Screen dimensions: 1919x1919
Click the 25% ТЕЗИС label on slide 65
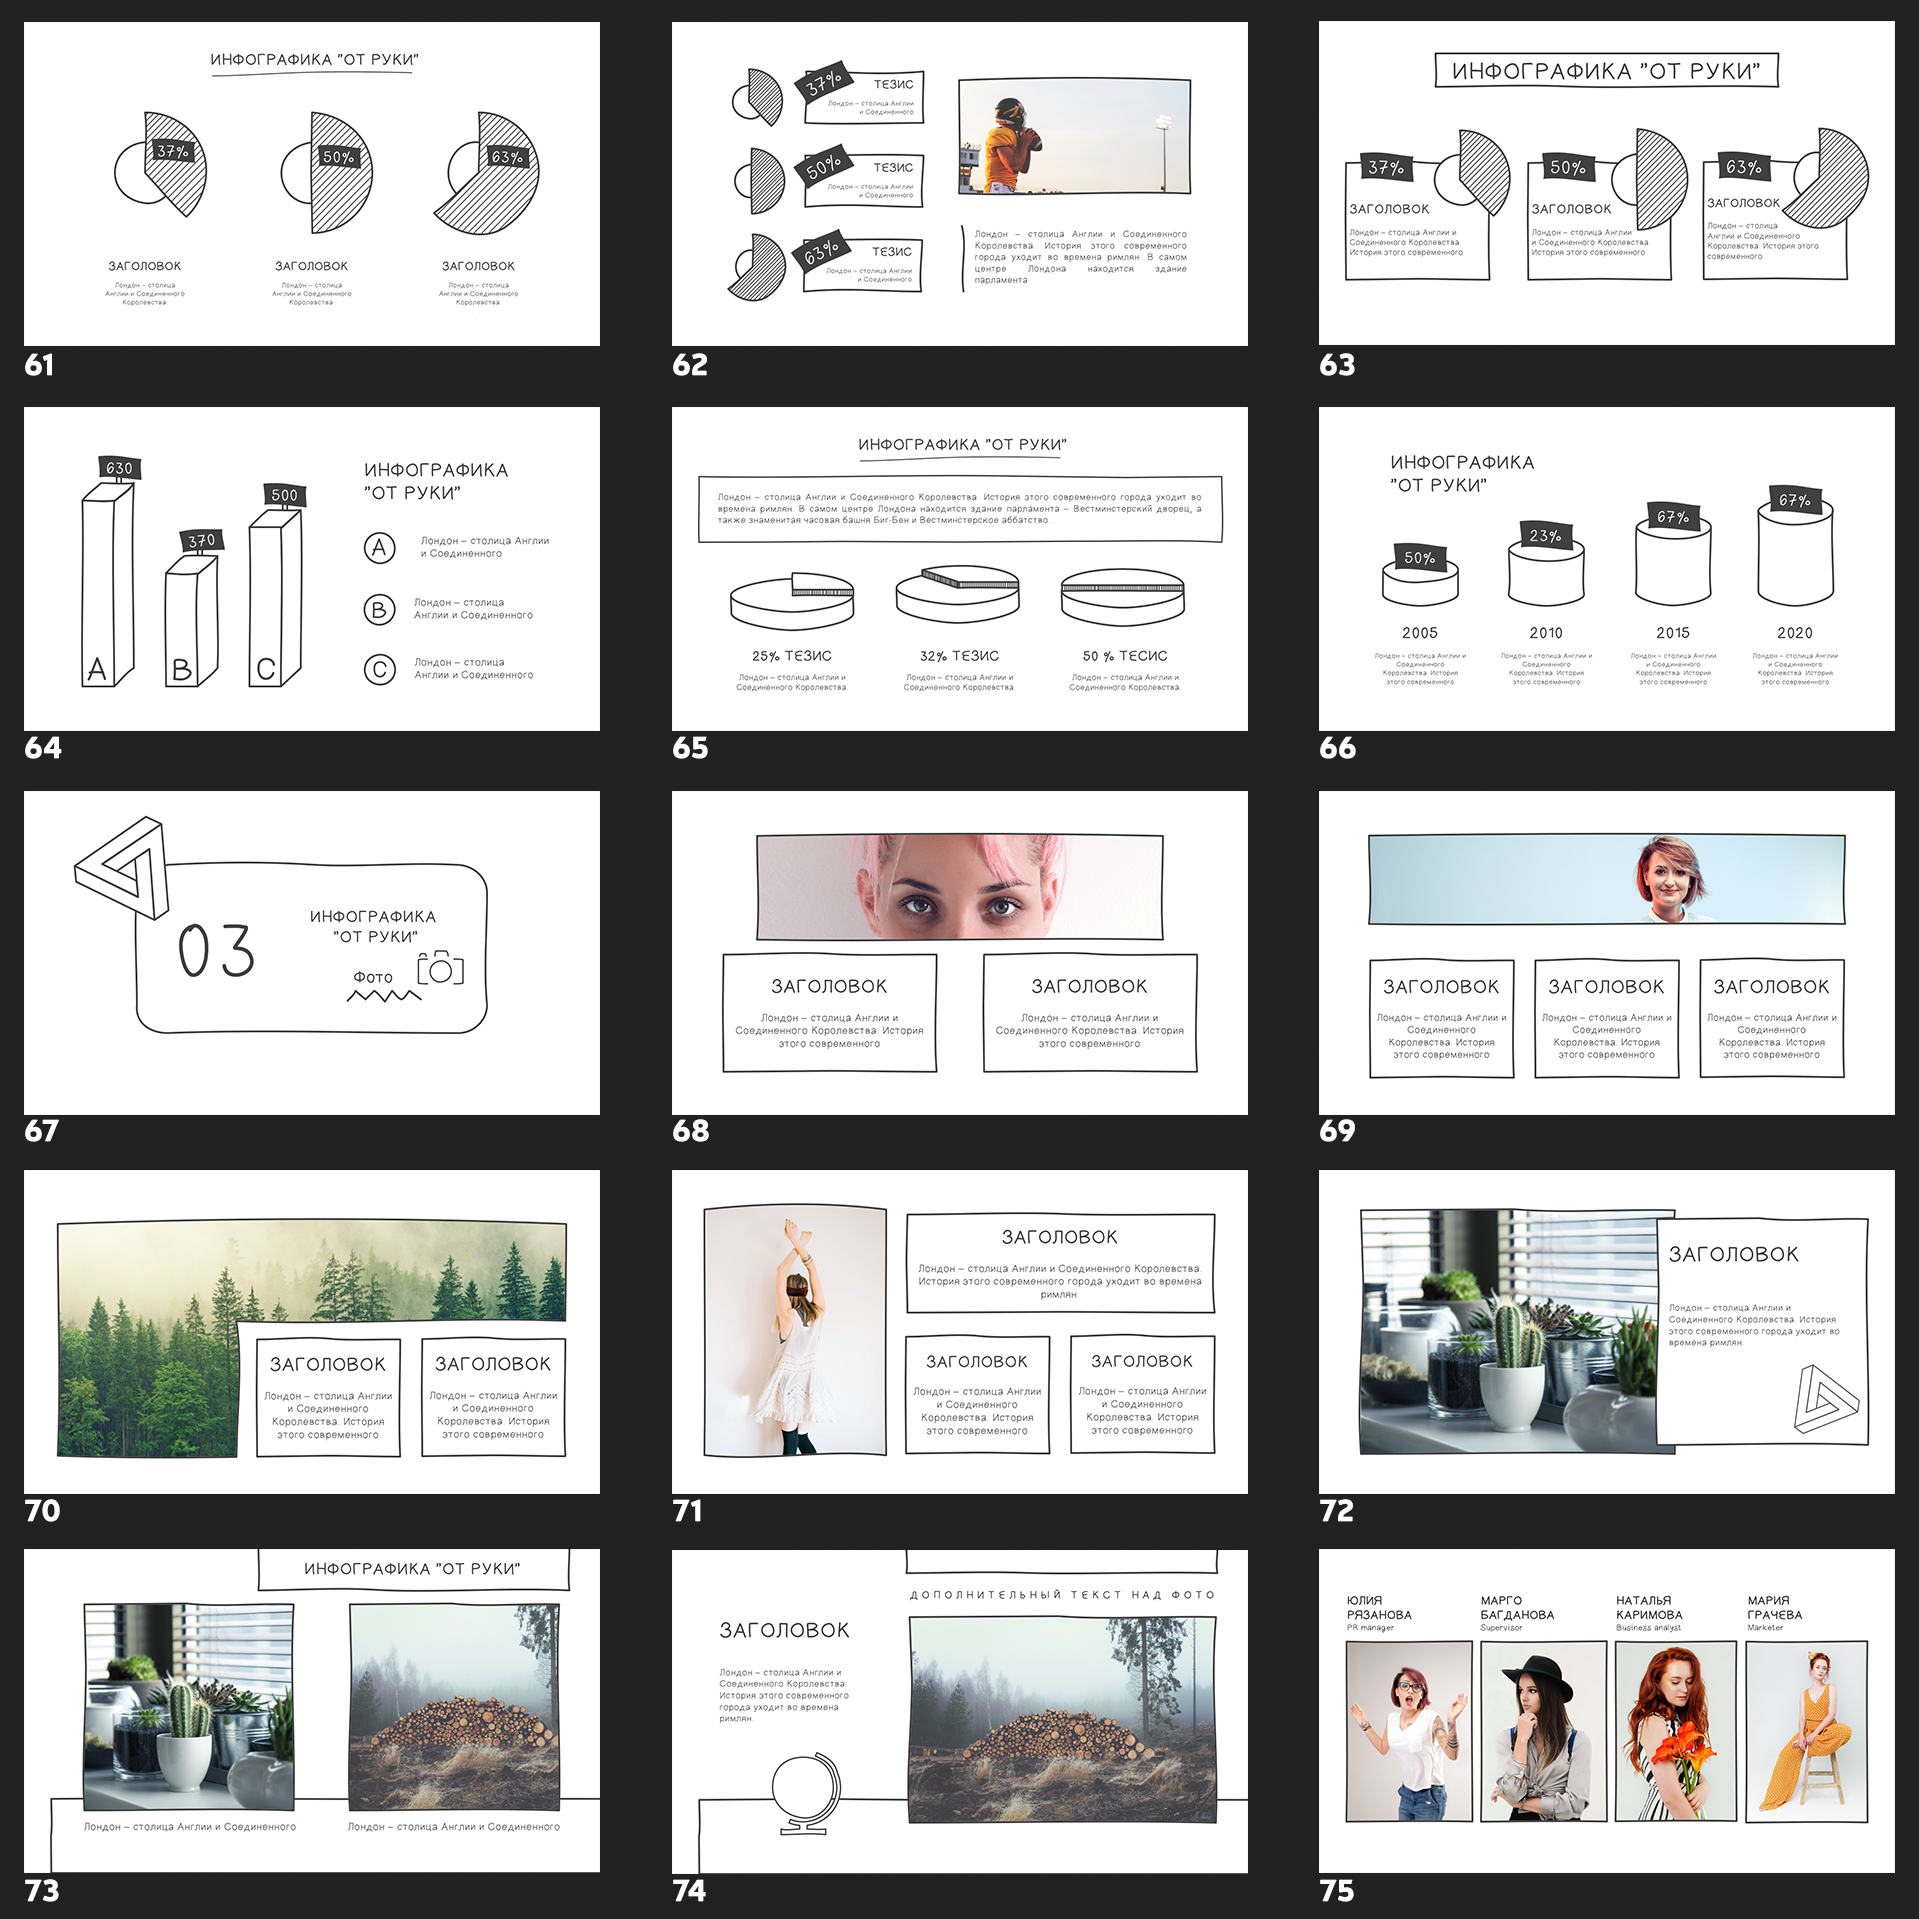click(x=792, y=656)
